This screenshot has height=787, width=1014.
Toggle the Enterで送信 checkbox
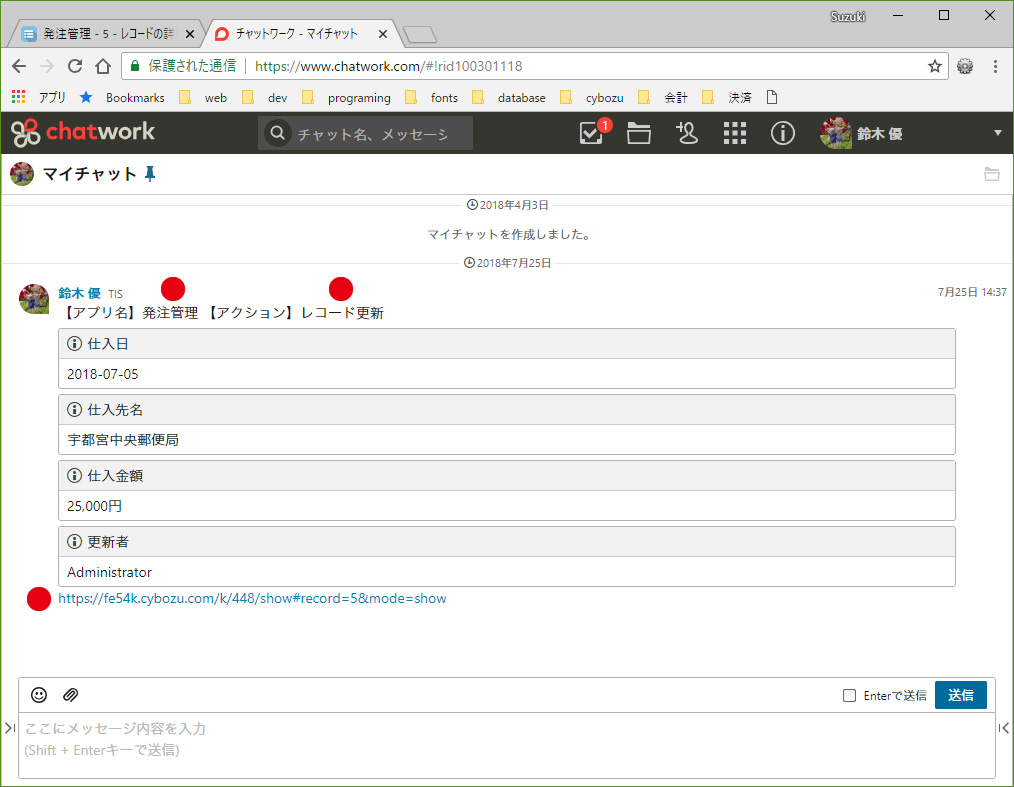coord(849,695)
